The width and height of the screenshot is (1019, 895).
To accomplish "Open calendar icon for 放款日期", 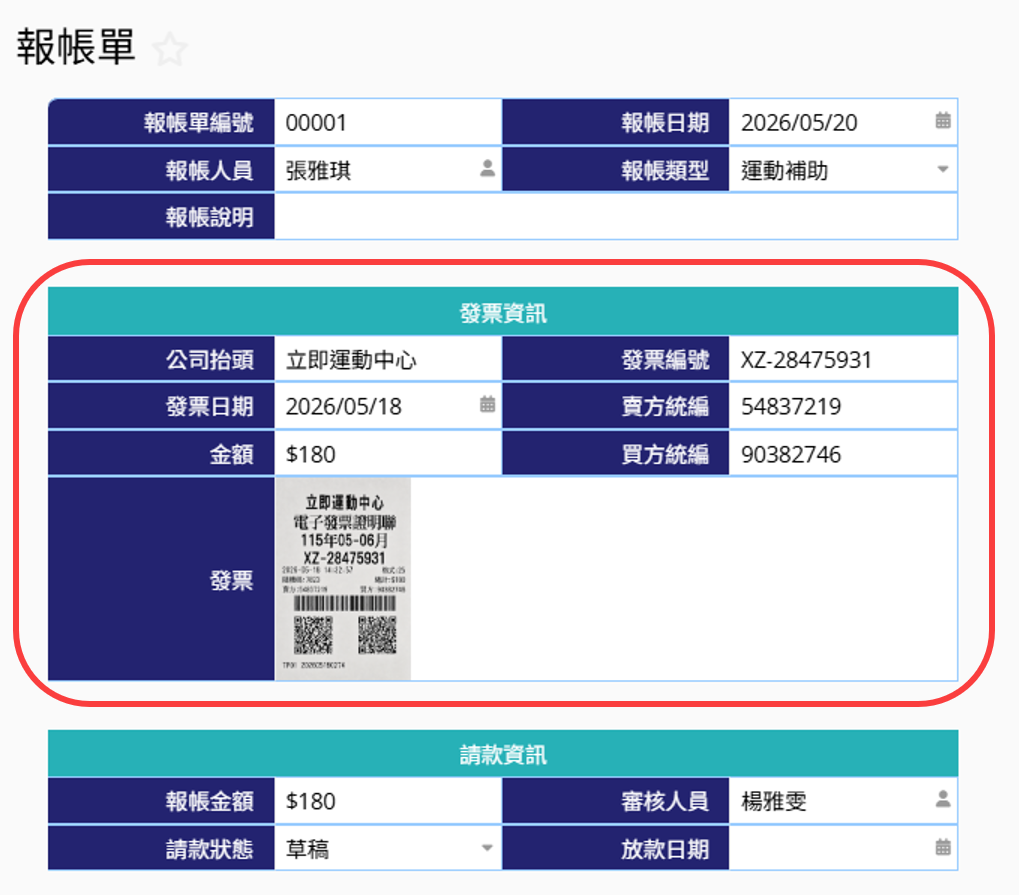I will coord(942,847).
